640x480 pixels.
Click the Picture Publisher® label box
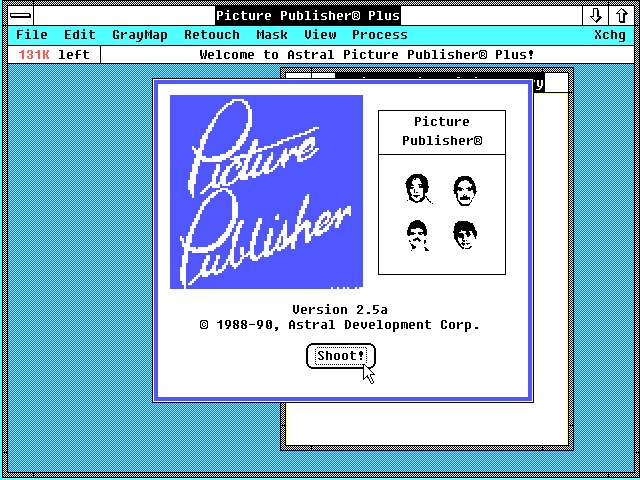[x=442, y=132]
